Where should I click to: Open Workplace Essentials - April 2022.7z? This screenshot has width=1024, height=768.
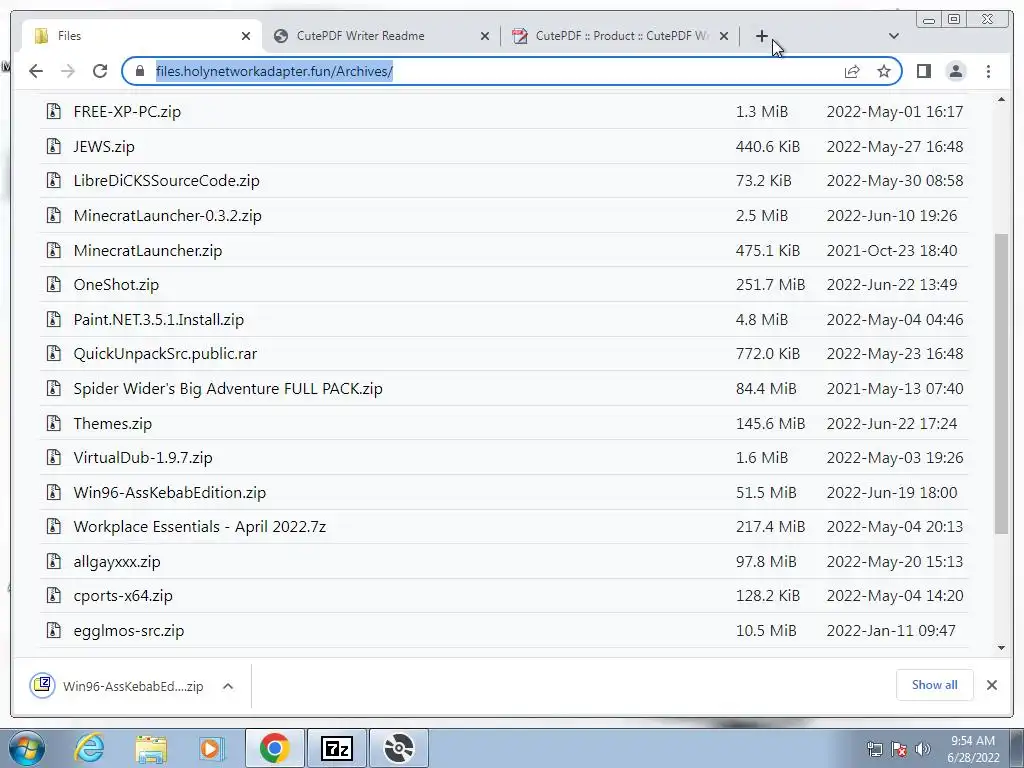point(200,527)
